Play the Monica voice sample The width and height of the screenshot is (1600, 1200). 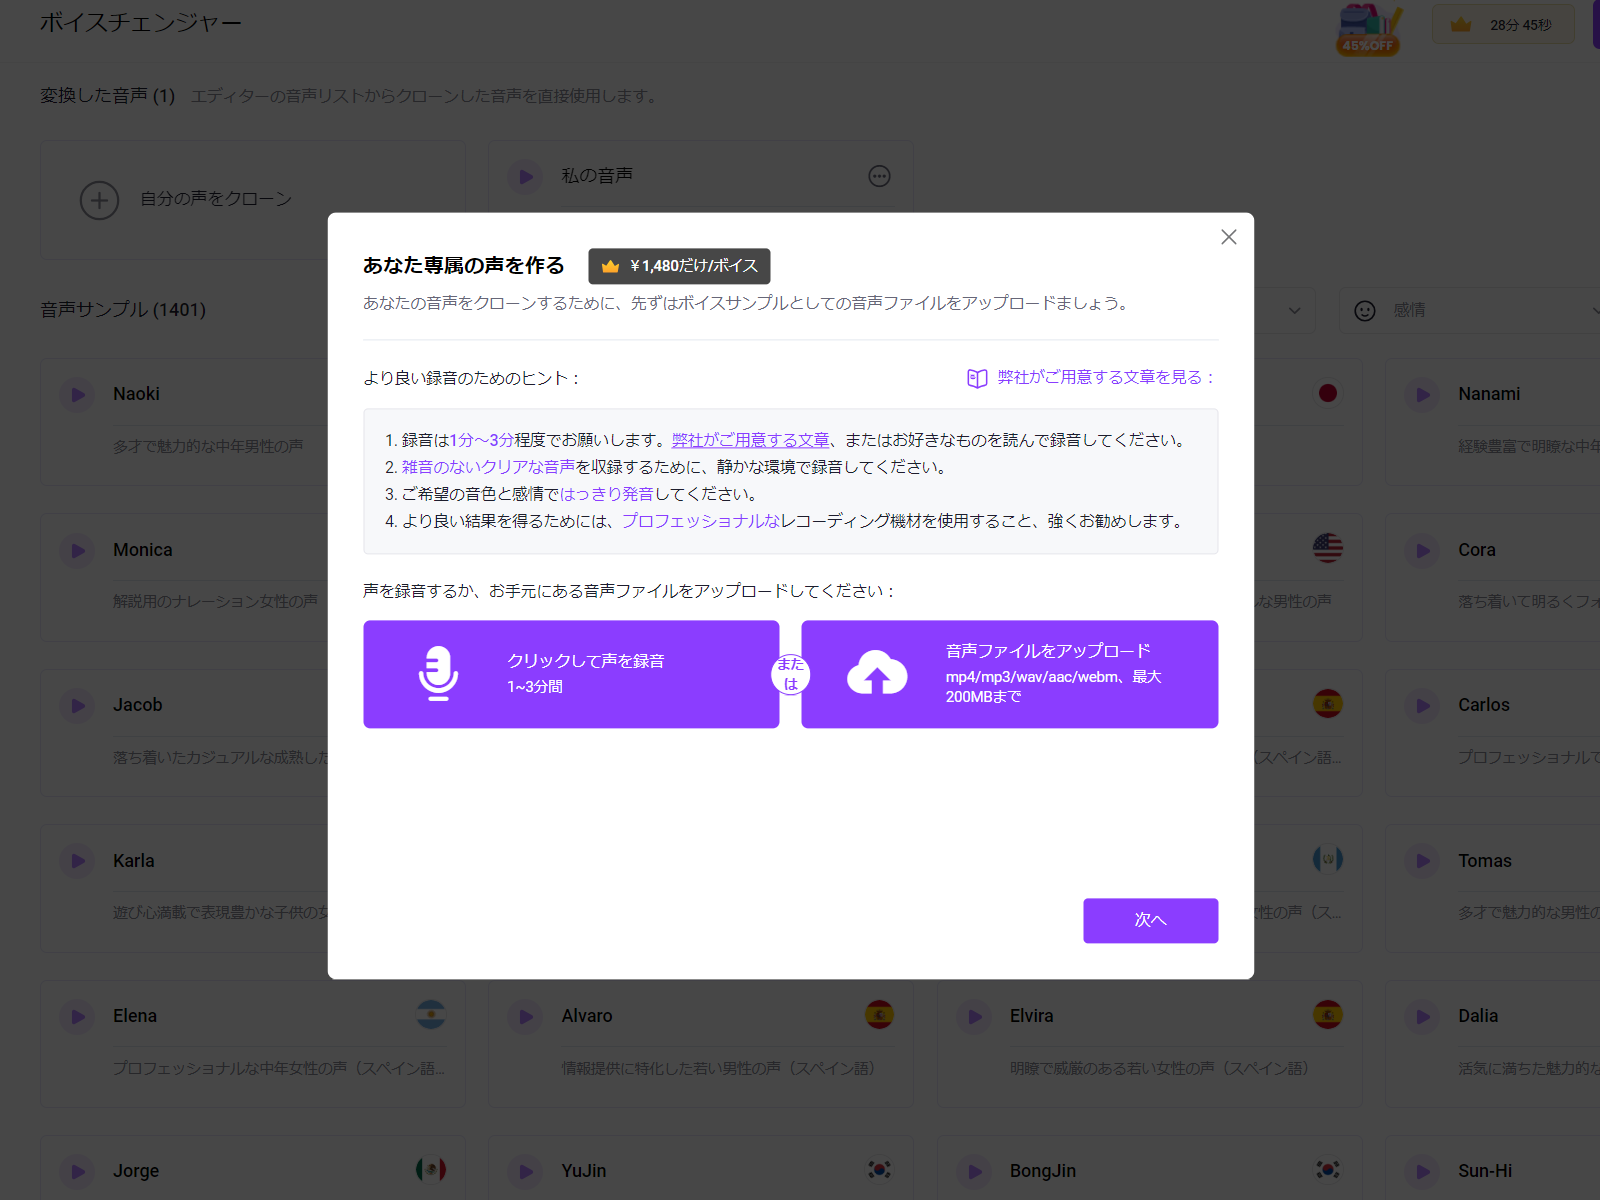click(76, 550)
